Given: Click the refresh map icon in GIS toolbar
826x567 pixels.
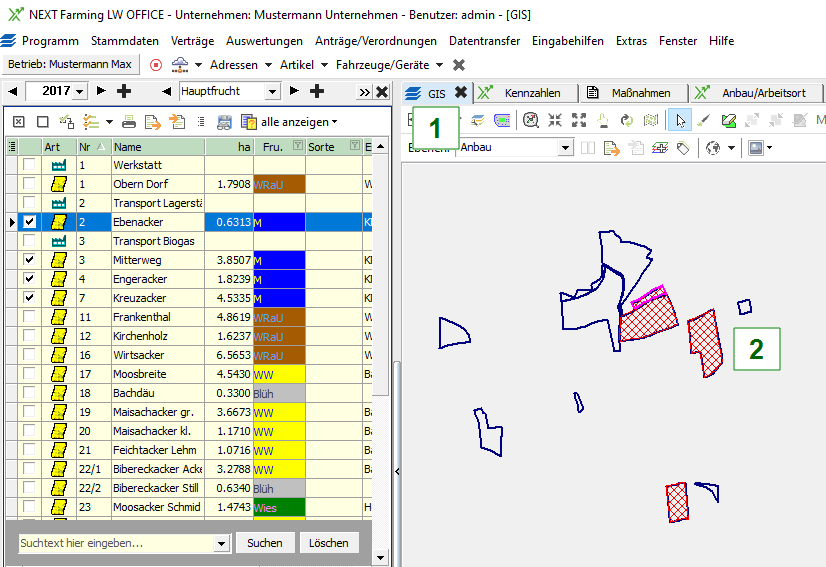Looking at the screenshot, I should 627,121.
